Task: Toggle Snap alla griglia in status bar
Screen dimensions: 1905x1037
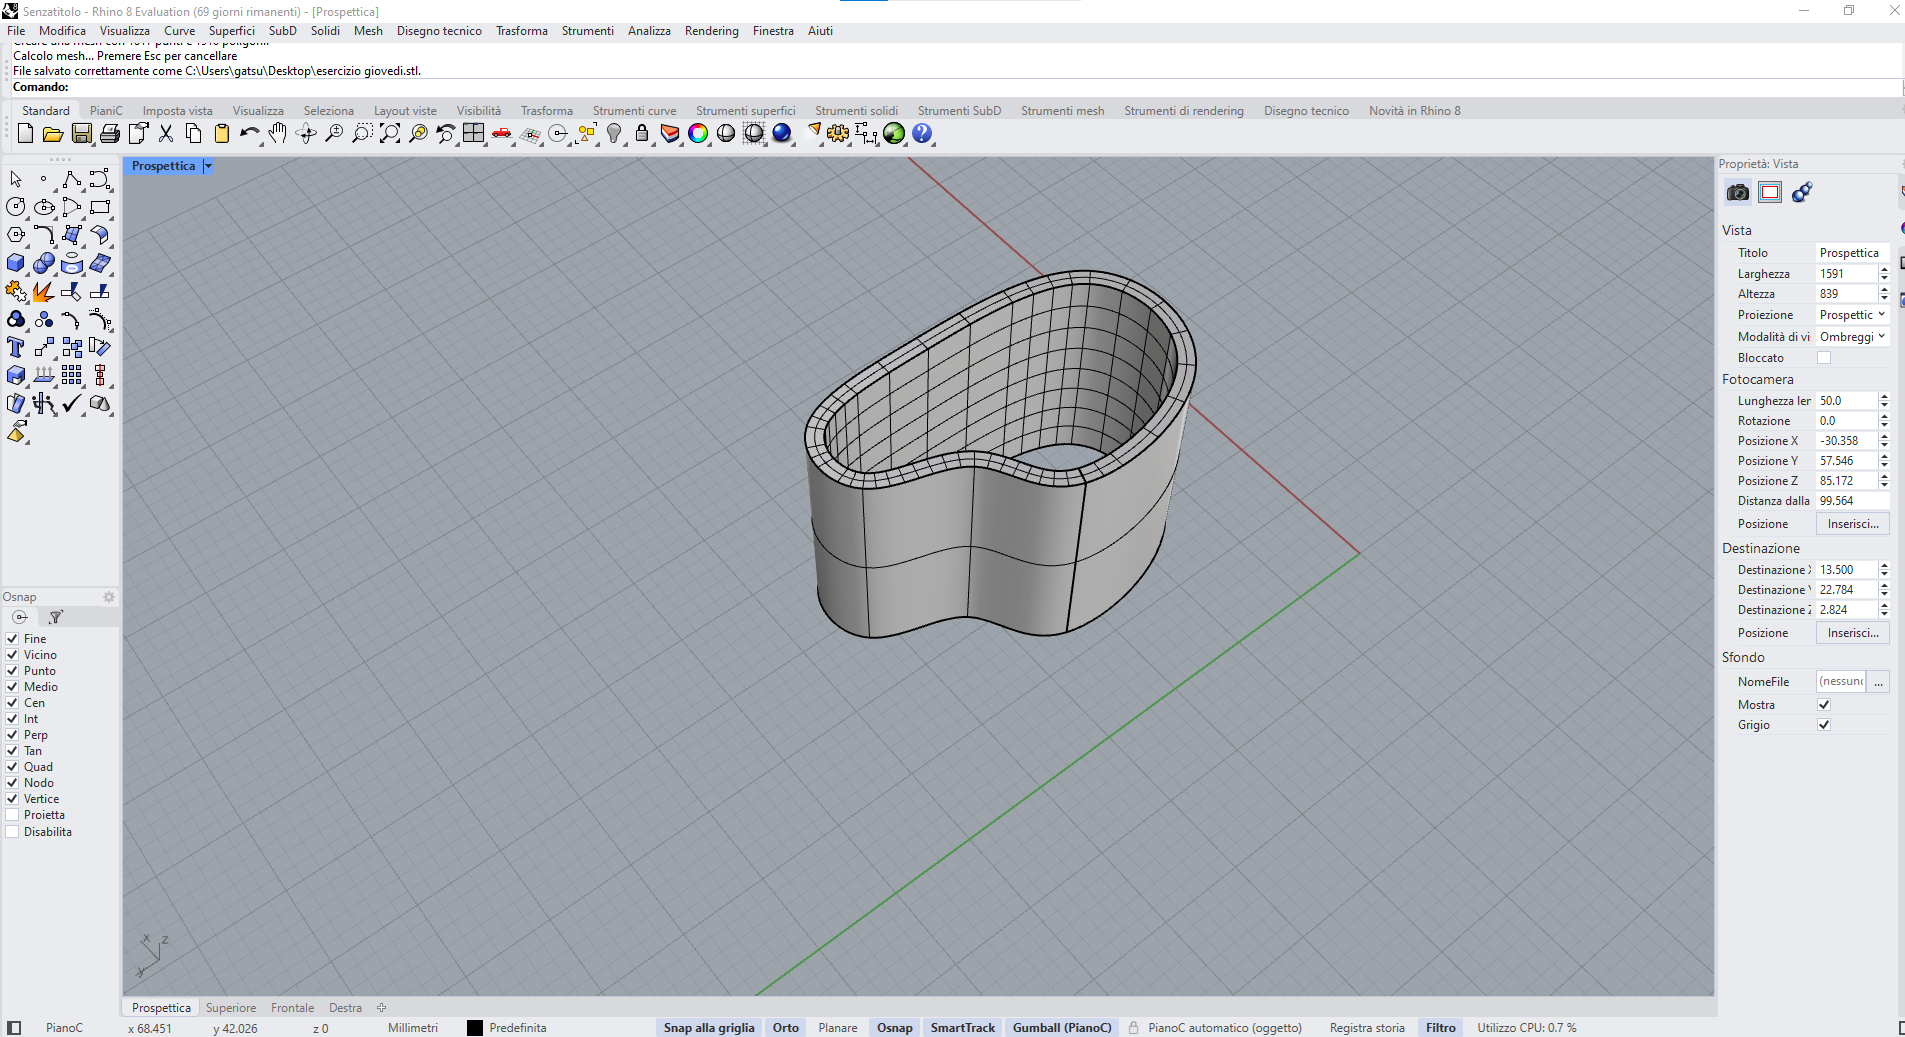Action: tap(708, 1028)
